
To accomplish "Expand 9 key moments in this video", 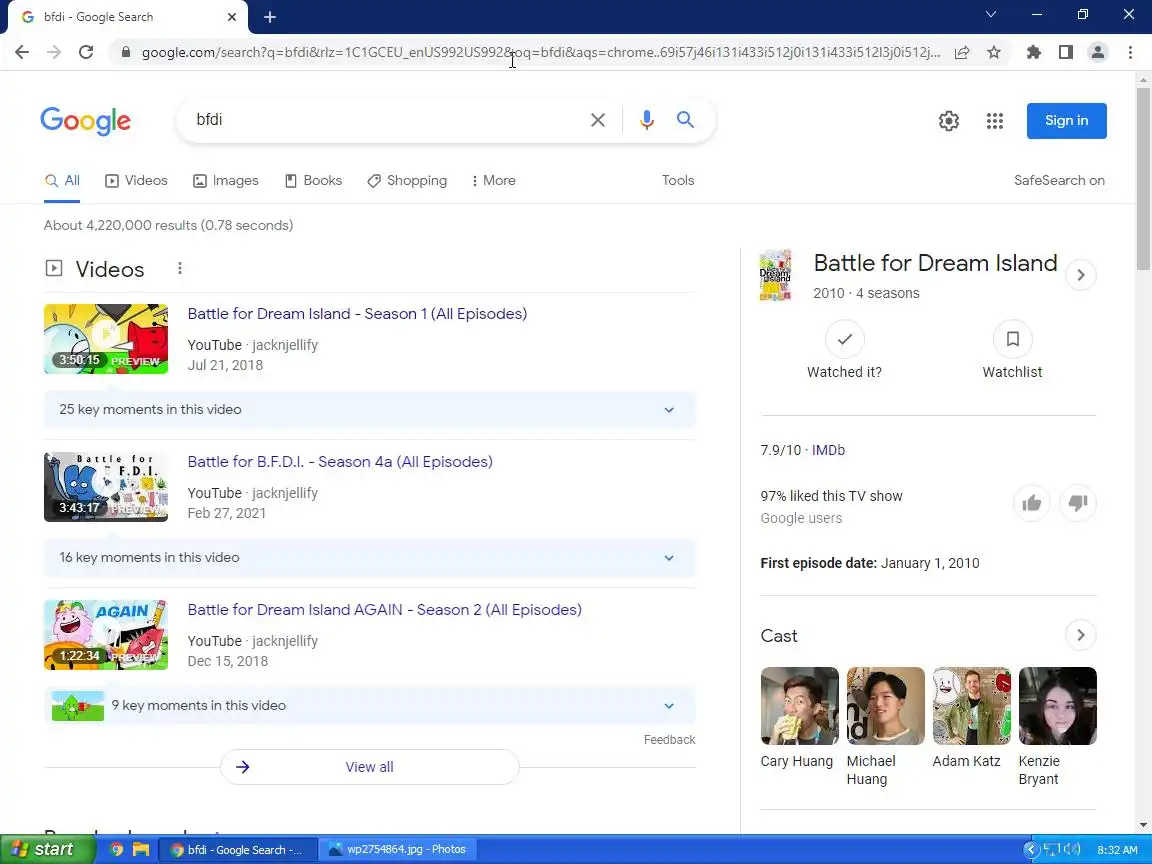I will point(370,705).
